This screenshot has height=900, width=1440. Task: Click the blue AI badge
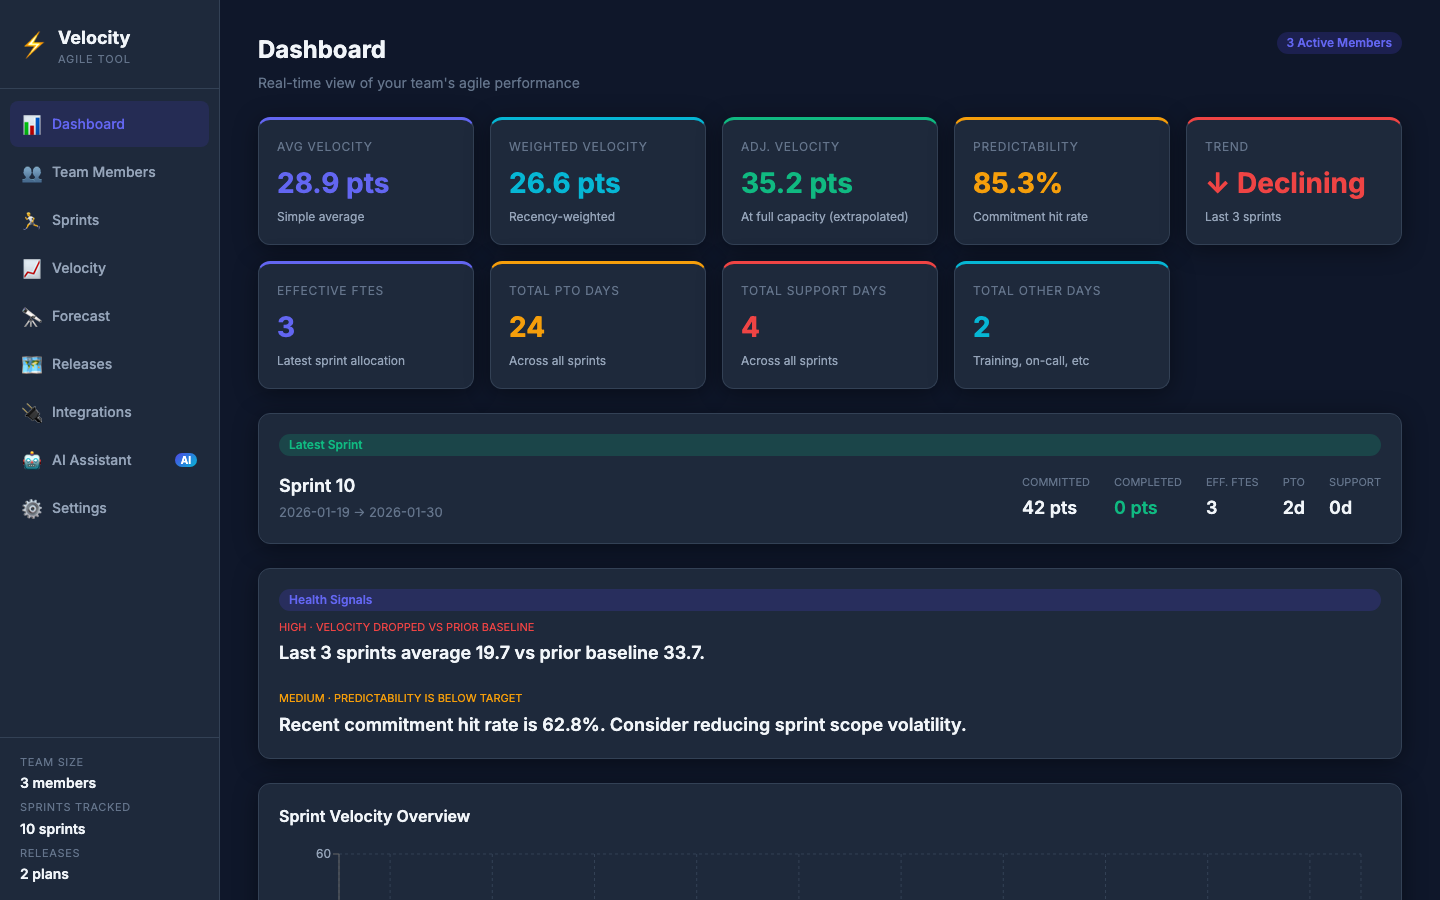(x=186, y=460)
